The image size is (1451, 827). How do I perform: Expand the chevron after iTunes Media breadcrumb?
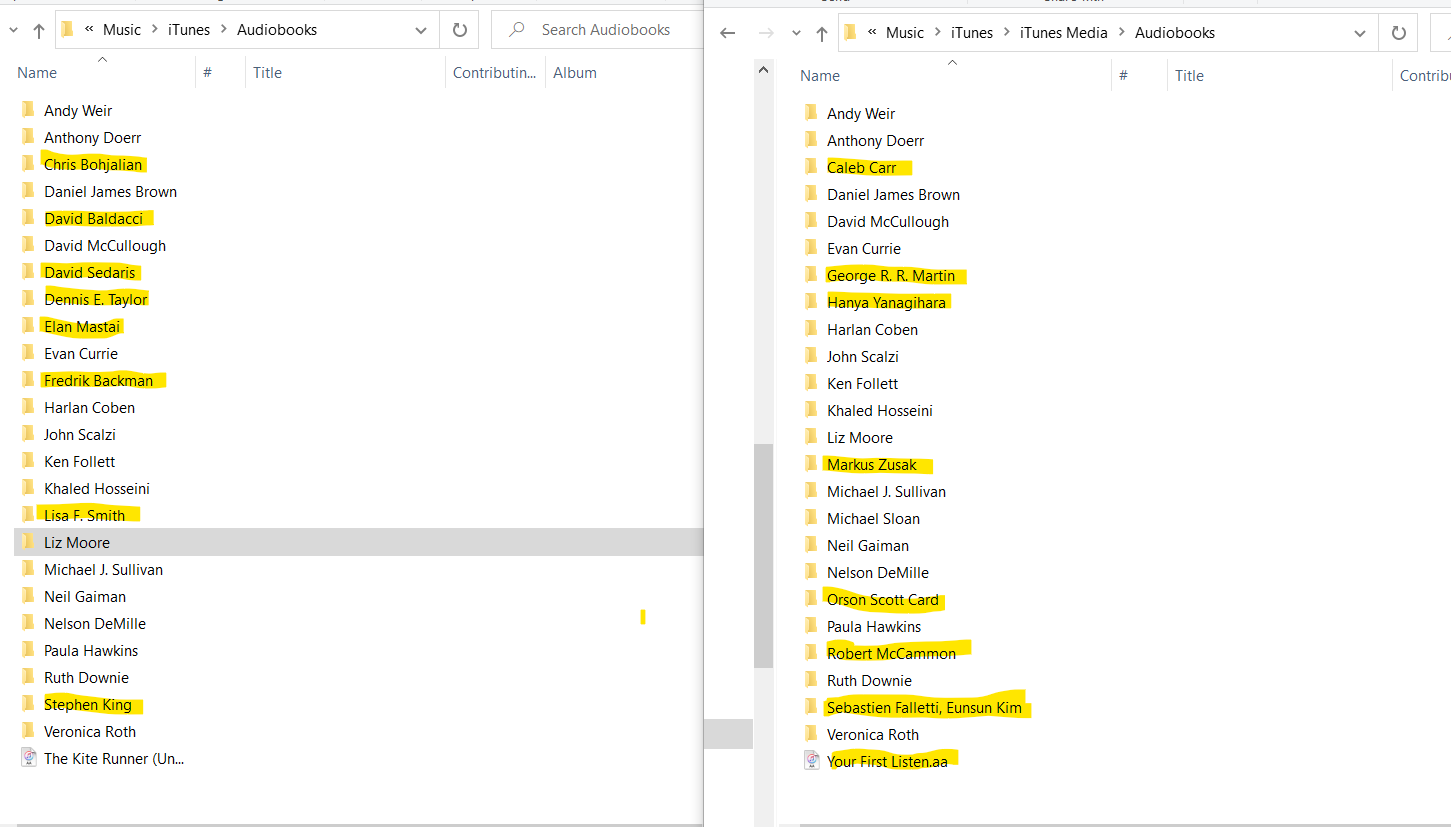[x=1122, y=33]
